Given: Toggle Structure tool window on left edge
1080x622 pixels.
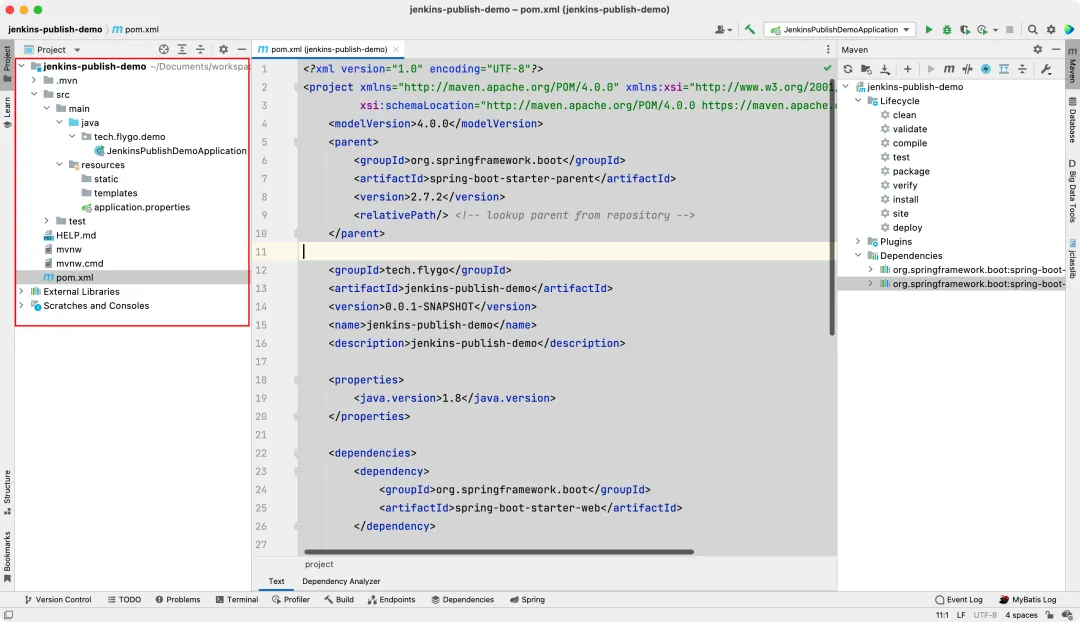Looking at the screenshot, I should pyautogui.click(x=7, y=493).
